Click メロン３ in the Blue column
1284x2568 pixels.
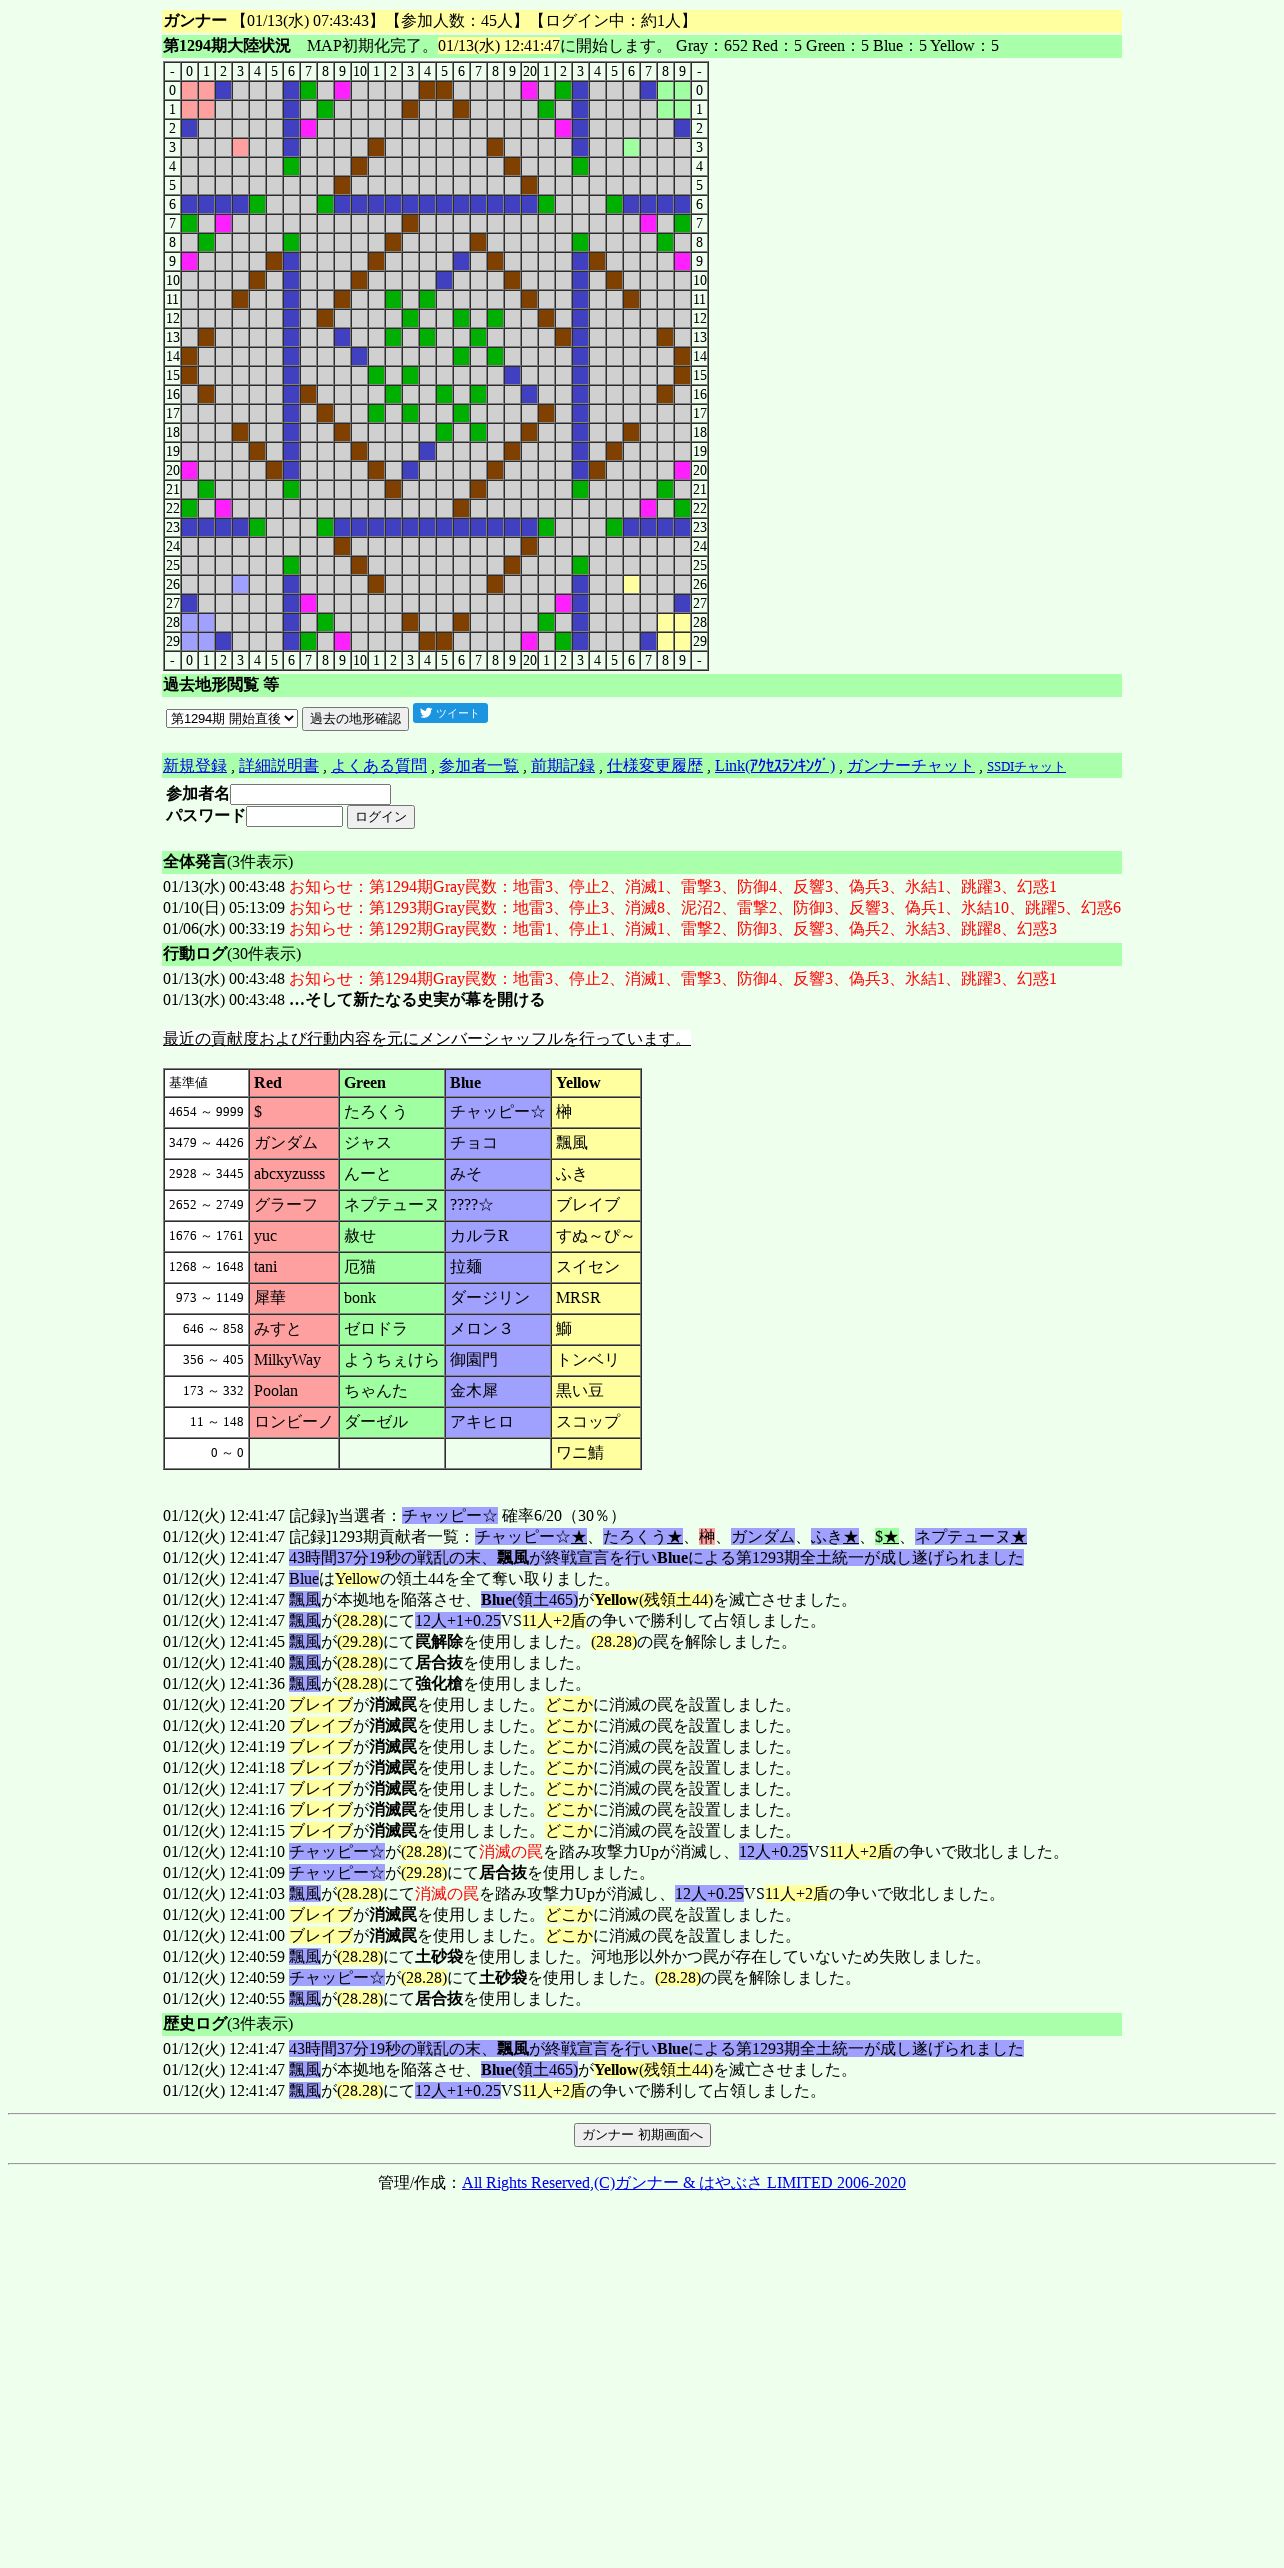[x=498, y=1329]
